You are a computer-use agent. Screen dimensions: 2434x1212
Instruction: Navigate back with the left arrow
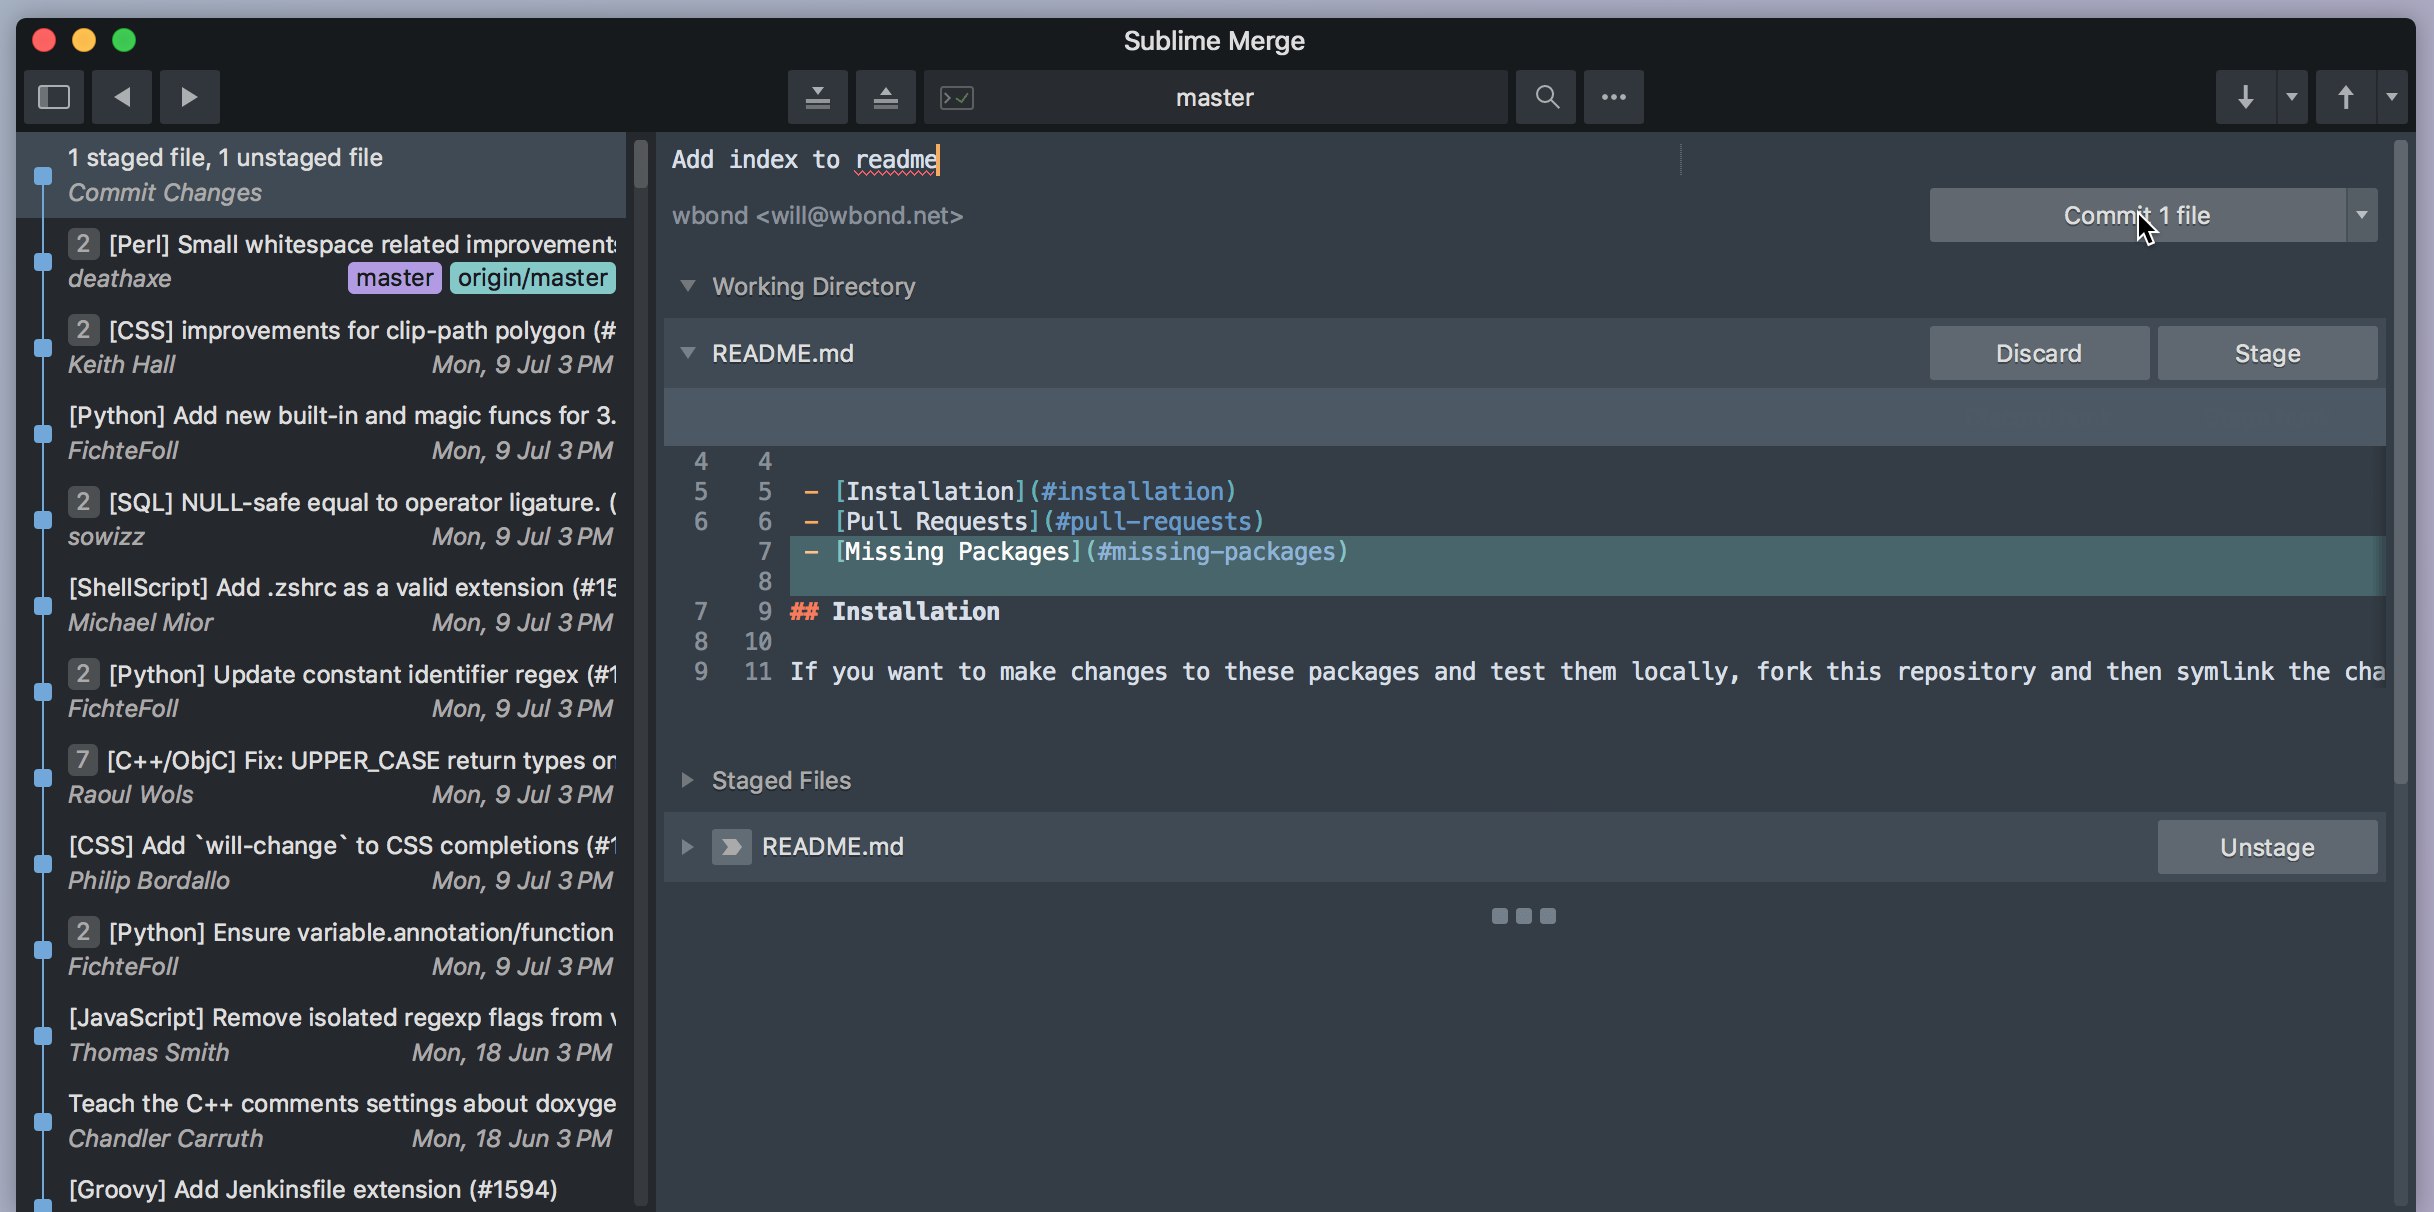click(122, 97)
